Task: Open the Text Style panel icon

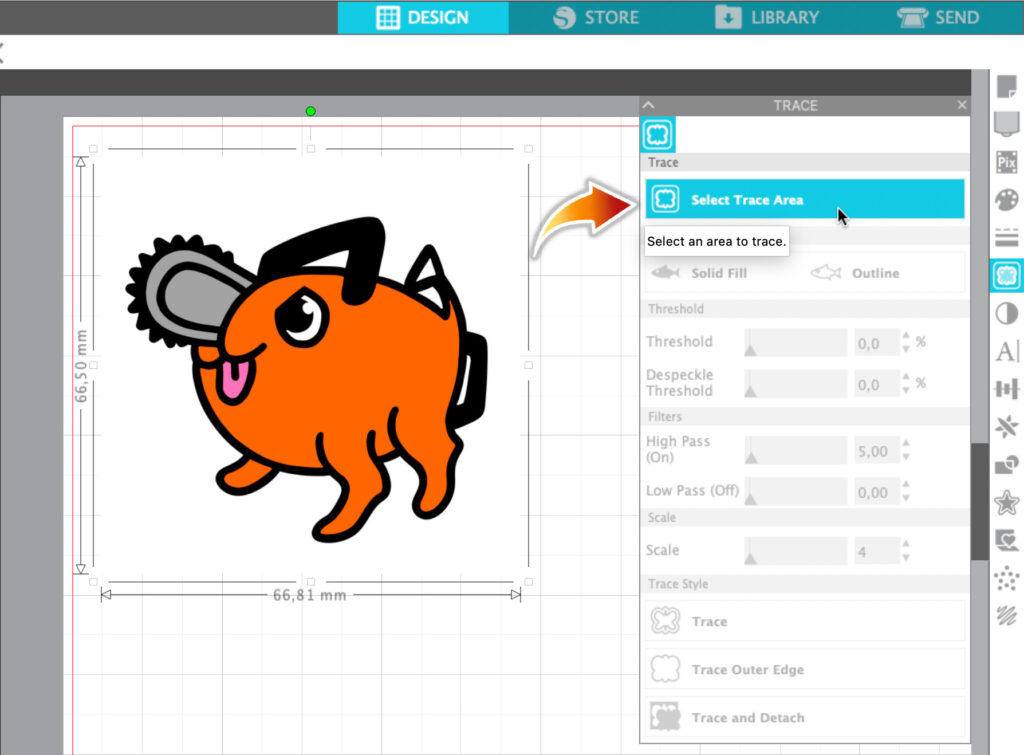Action: (1006, 352)
